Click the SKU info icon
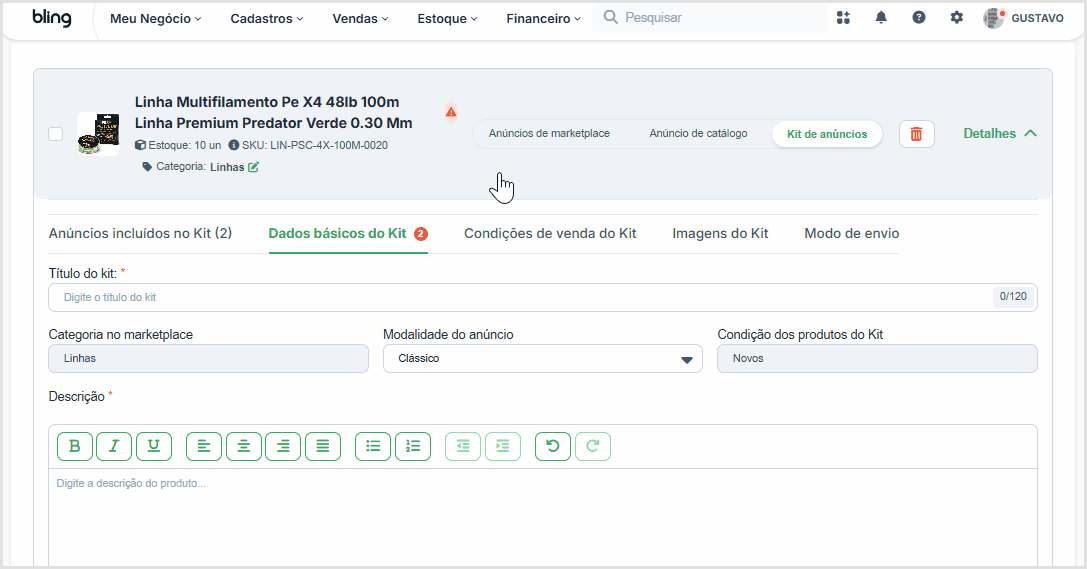This screenshot has height=569, width=1087. click(234, 146)
